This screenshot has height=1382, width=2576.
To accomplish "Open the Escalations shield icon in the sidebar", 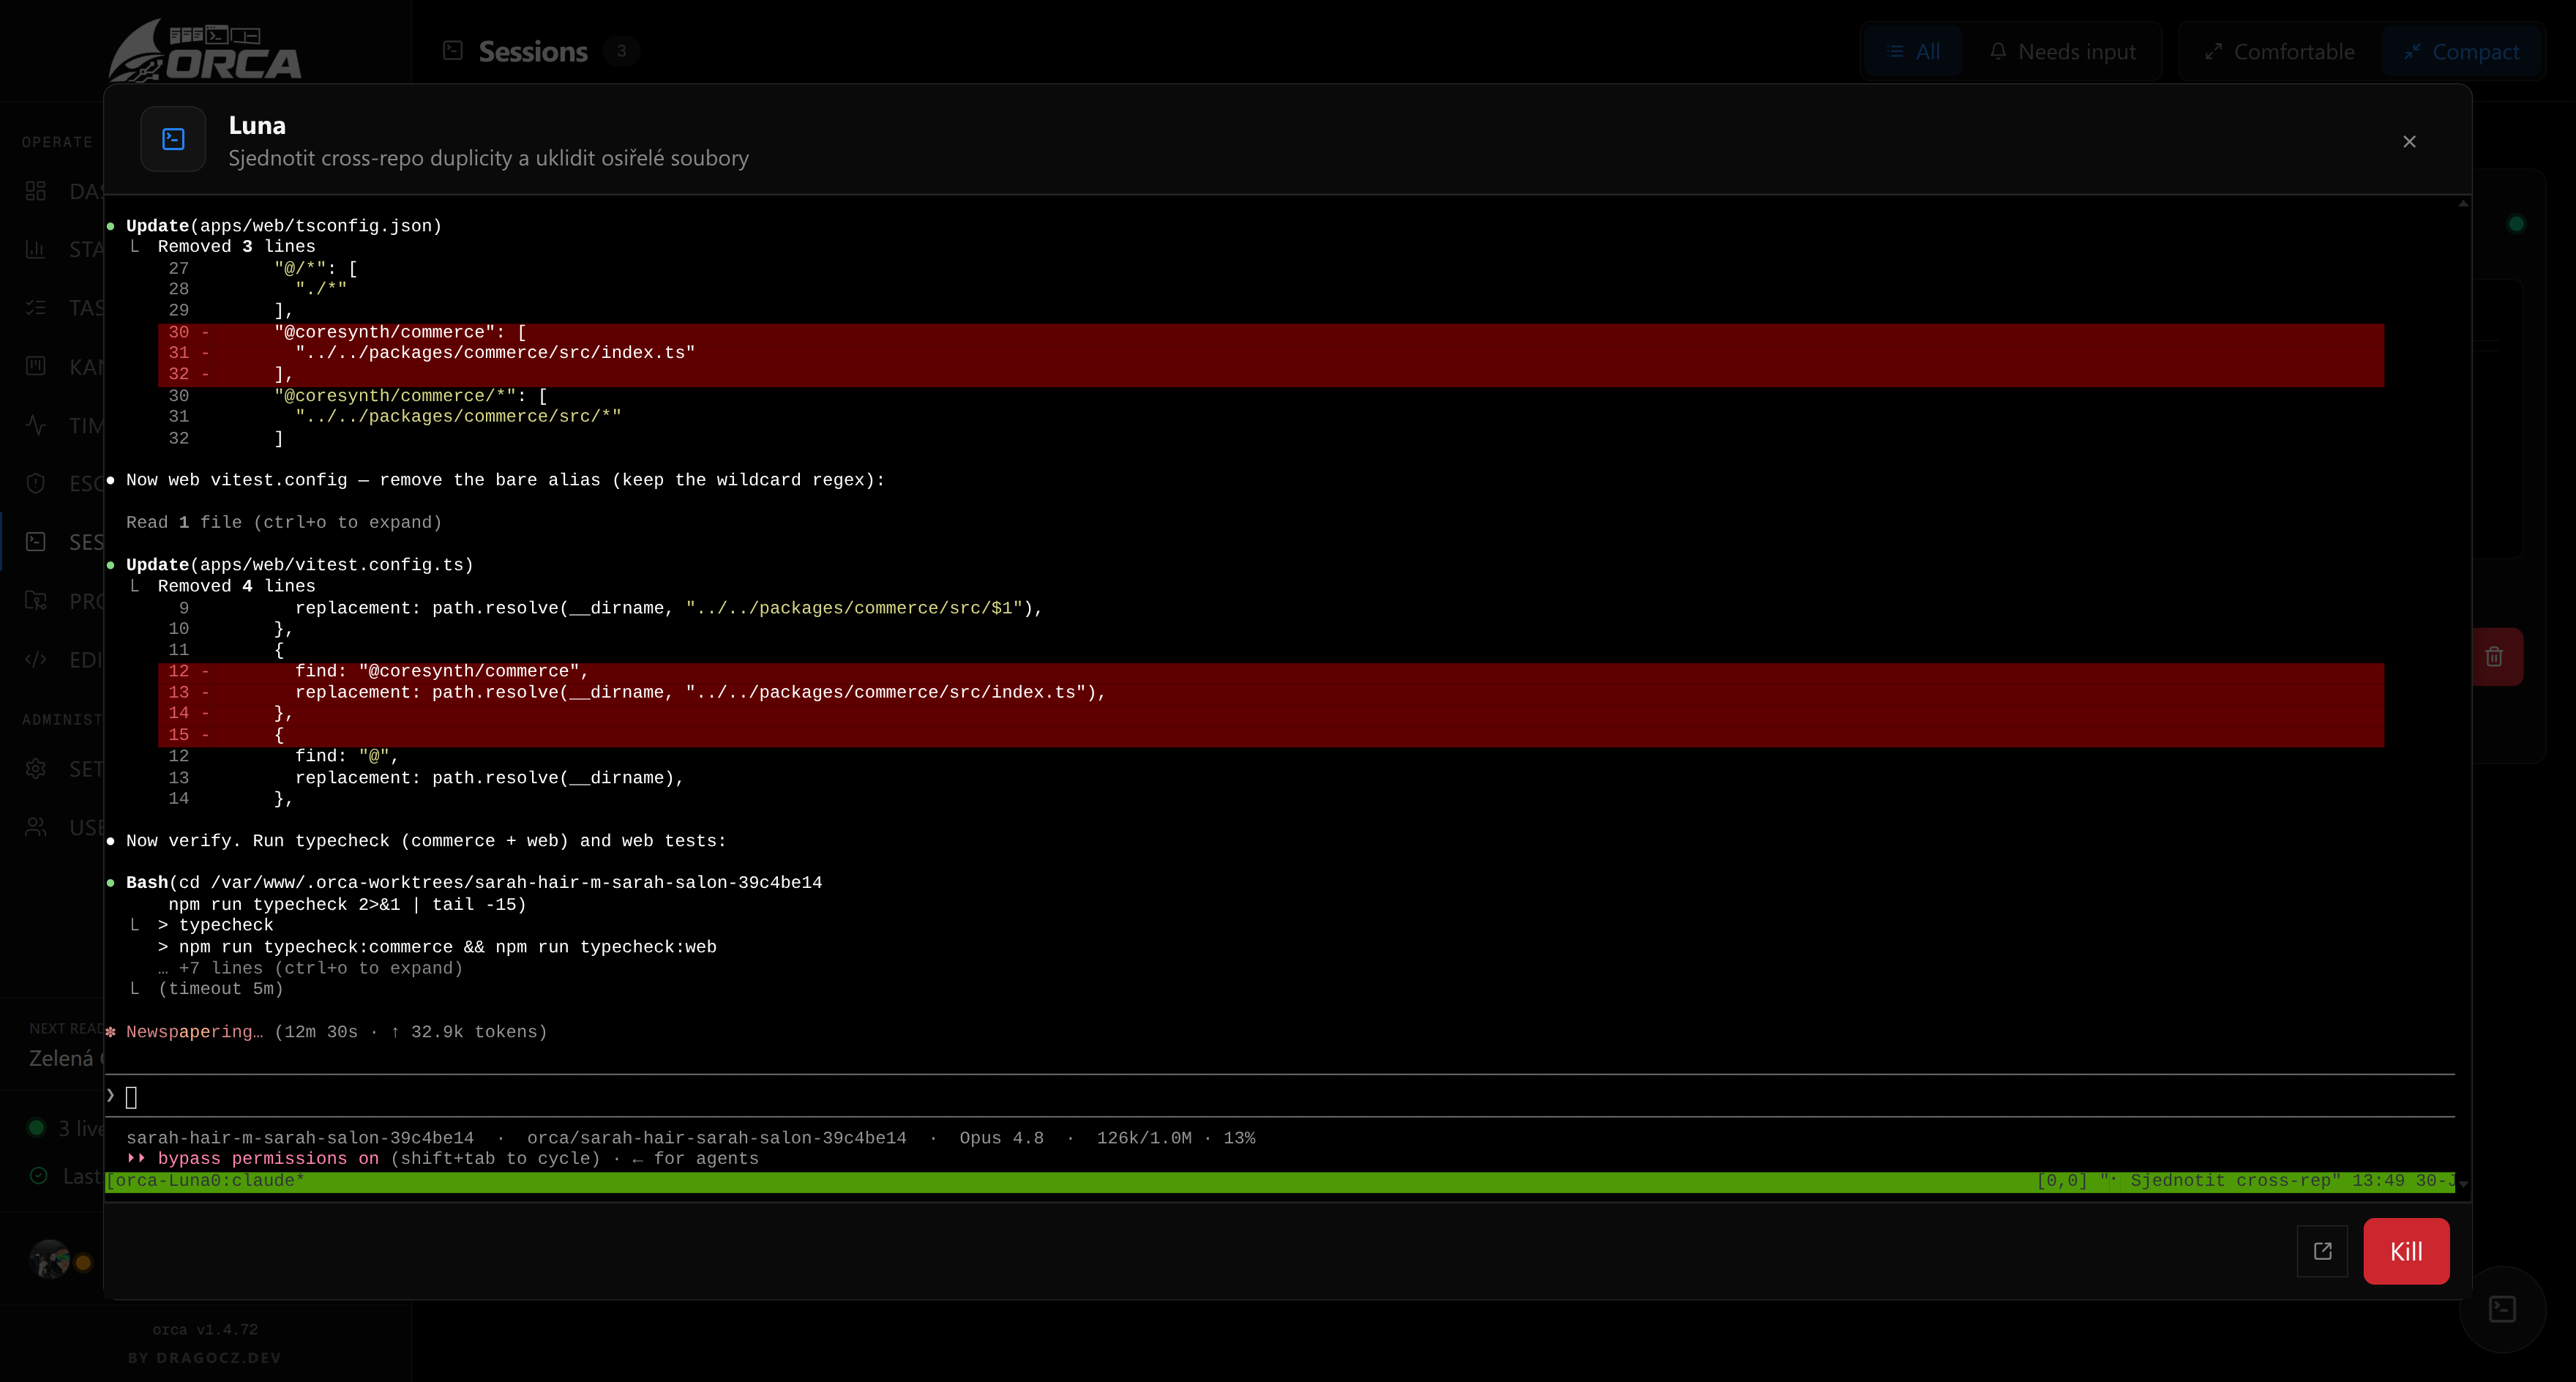I will coord(36,483).
